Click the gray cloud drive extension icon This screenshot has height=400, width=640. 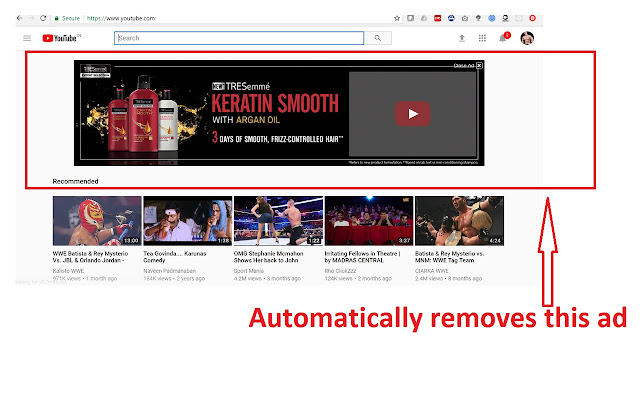click(424, 18)
